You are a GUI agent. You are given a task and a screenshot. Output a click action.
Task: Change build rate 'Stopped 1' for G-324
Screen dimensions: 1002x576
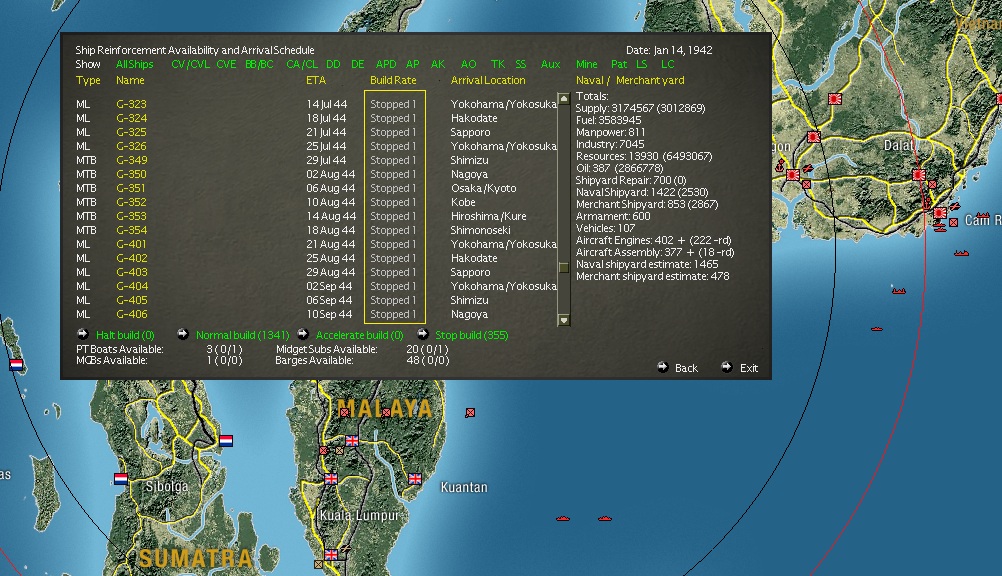point(393,118)
